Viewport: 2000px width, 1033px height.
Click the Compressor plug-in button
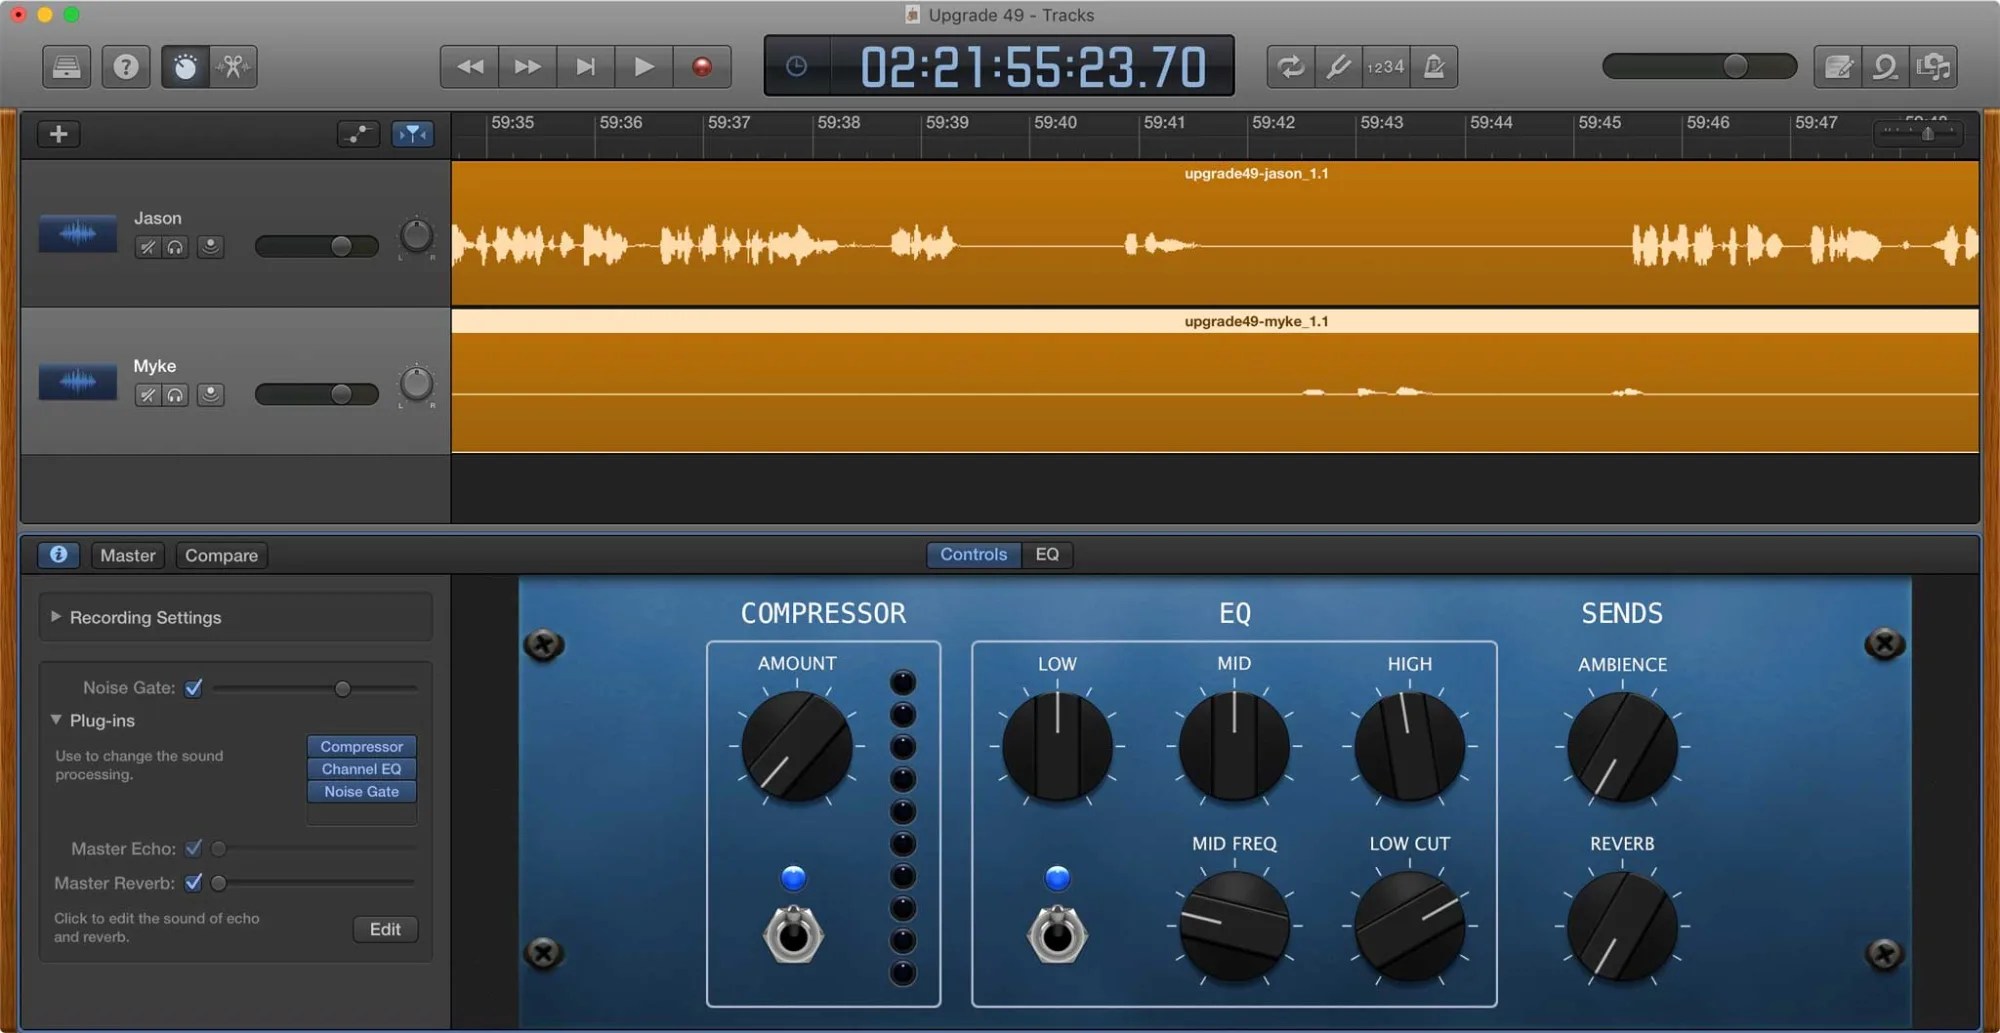pyautogui.click(x=361, y=746)
